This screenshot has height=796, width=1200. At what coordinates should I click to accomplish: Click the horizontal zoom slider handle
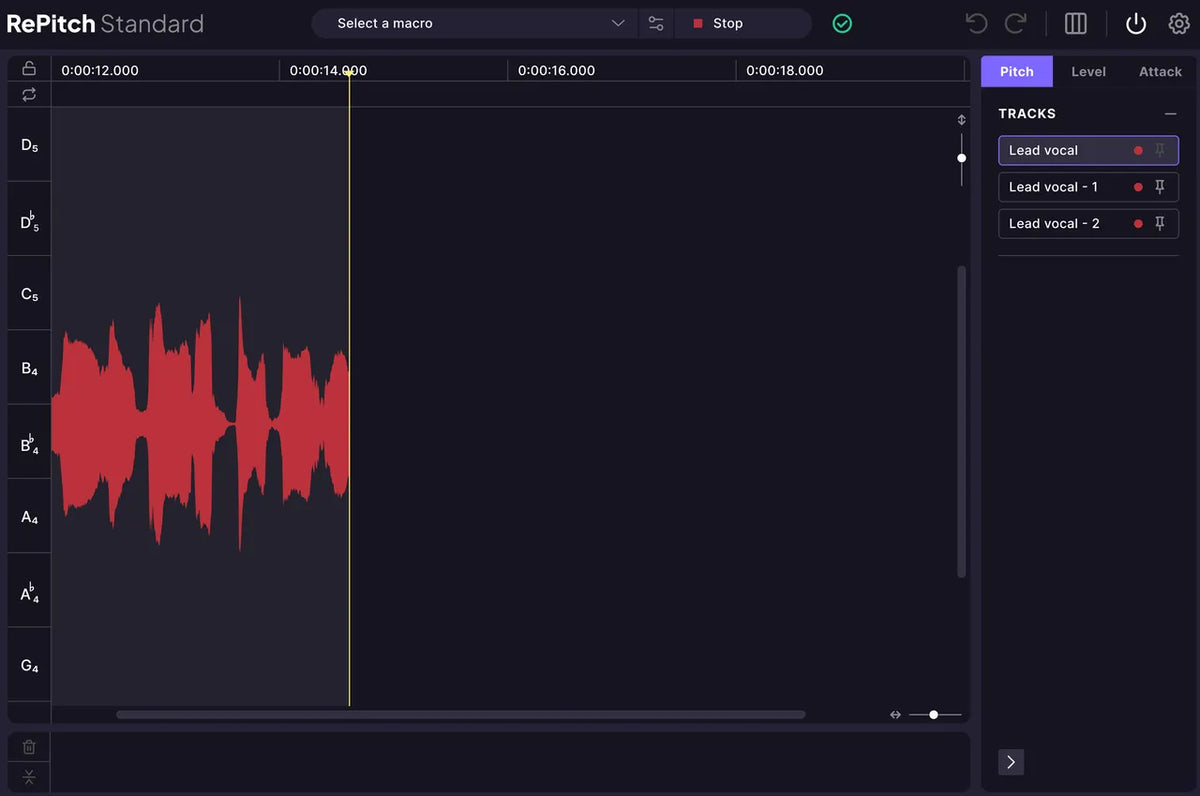click(933, 715)
